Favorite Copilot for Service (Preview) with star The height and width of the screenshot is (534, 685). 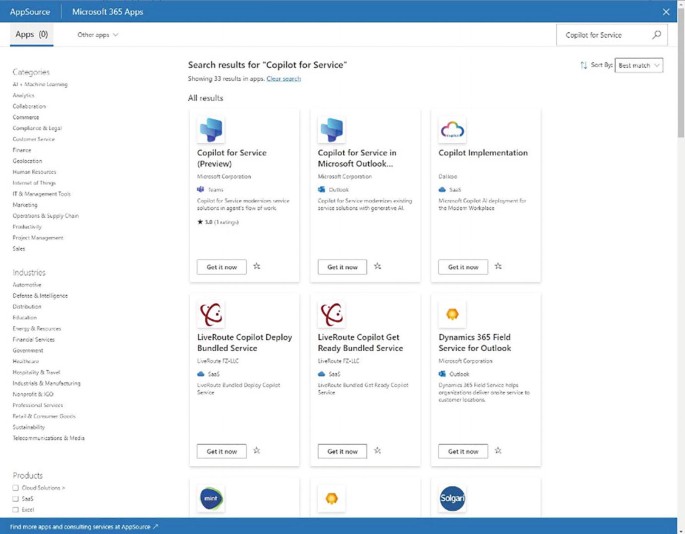(257, 266)
